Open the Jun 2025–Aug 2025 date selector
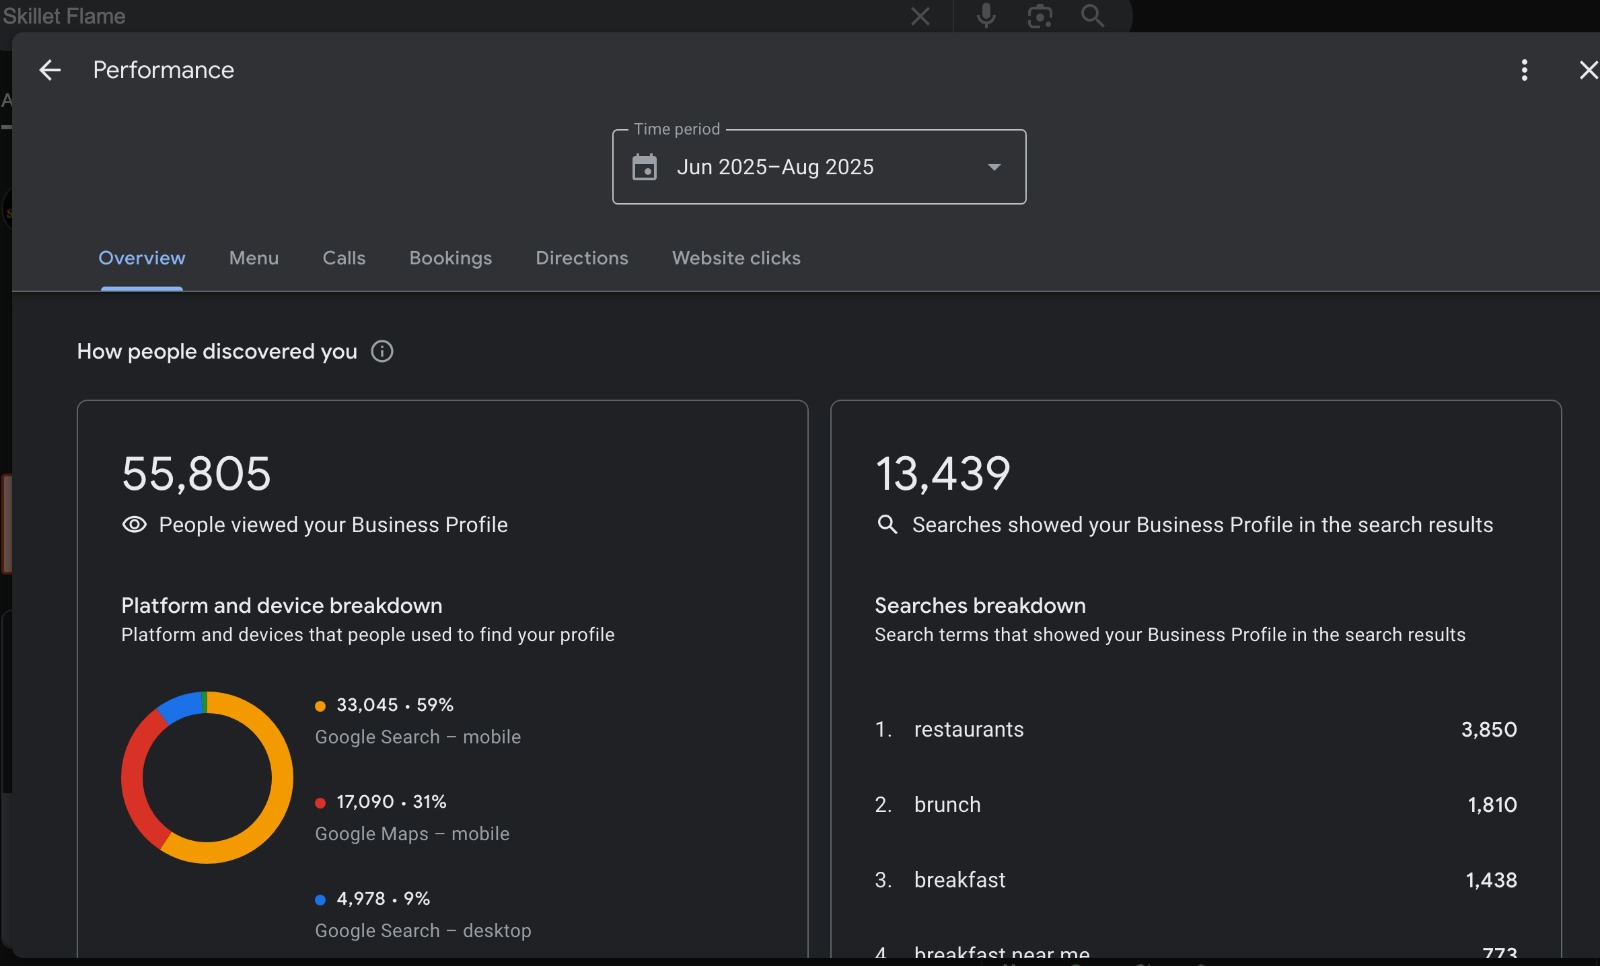This screenshot has width=1600, height=966. click(x=775, y=167)
